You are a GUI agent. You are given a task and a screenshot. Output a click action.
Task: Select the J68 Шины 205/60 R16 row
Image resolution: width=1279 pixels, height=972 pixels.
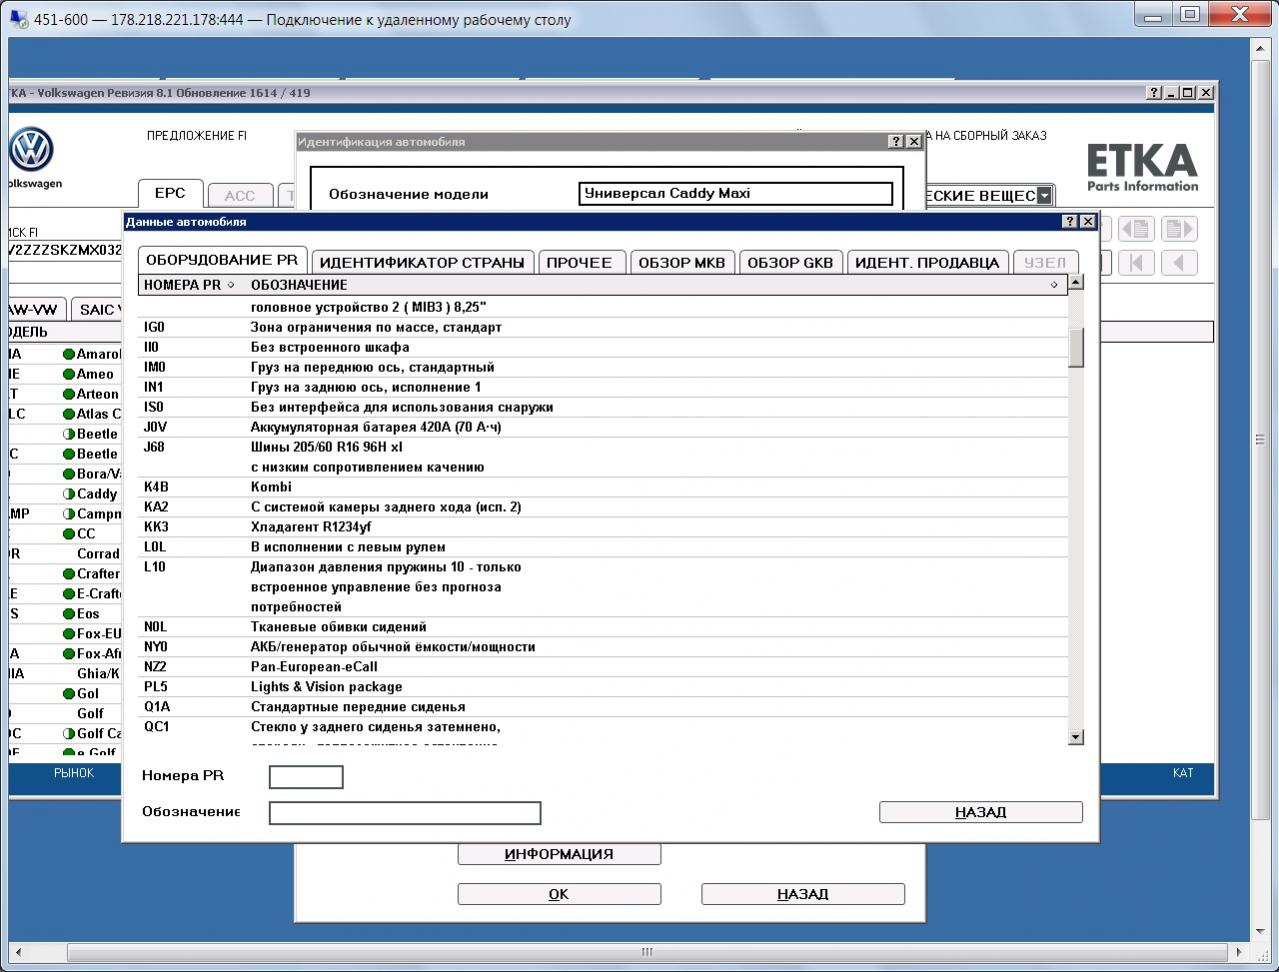point(603,457)
